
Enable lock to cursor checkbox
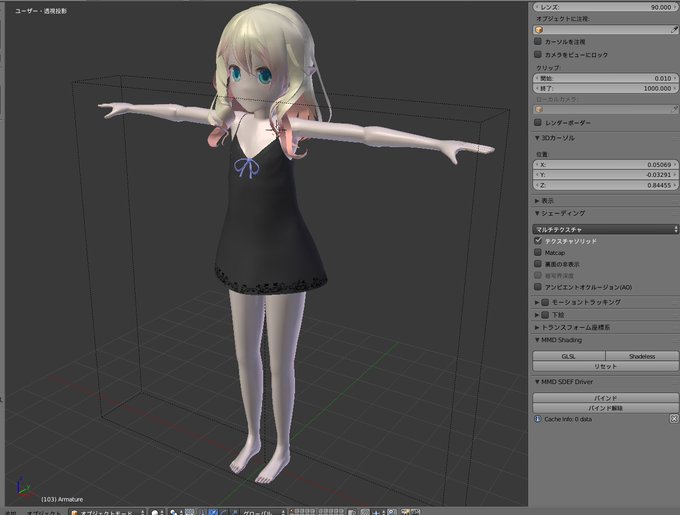point(538,41)
